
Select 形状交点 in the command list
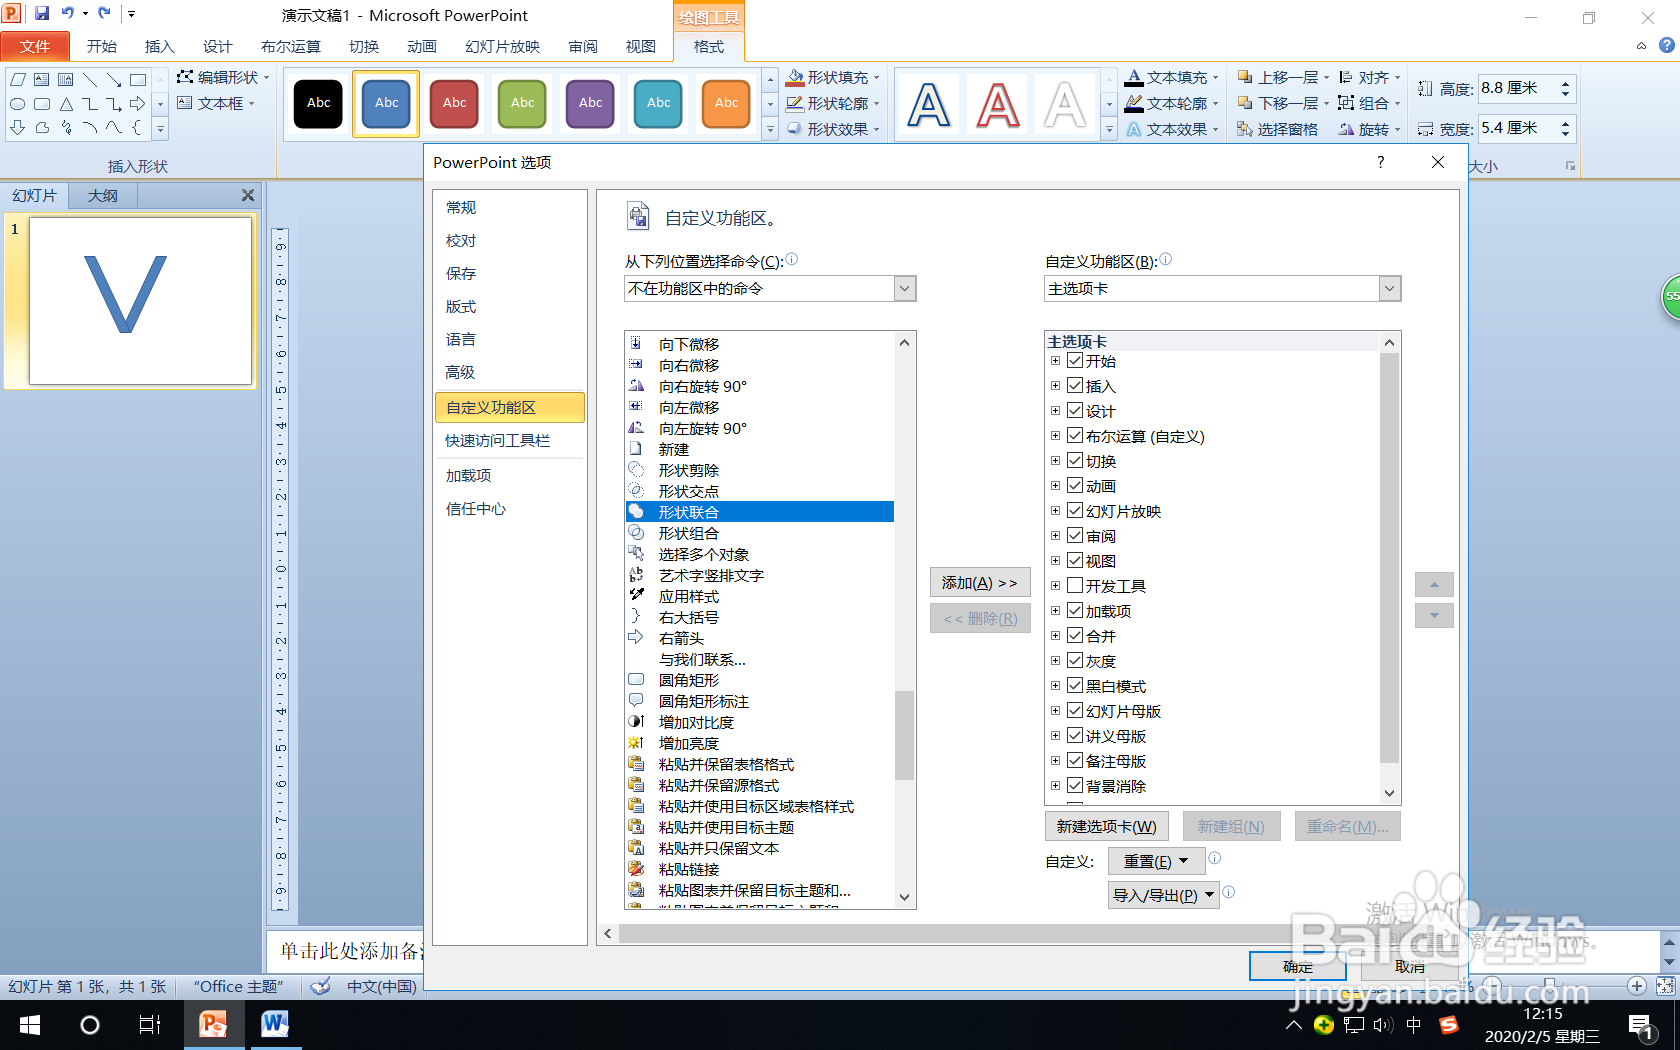tap(688, 490)
